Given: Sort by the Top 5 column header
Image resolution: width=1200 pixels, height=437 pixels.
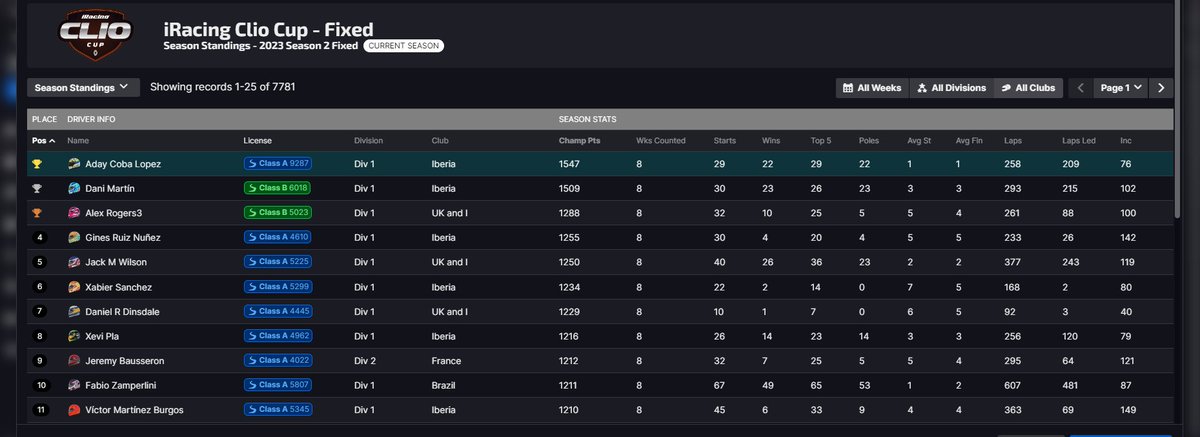Looking at the screenshot, I should [x=821, y=141].
